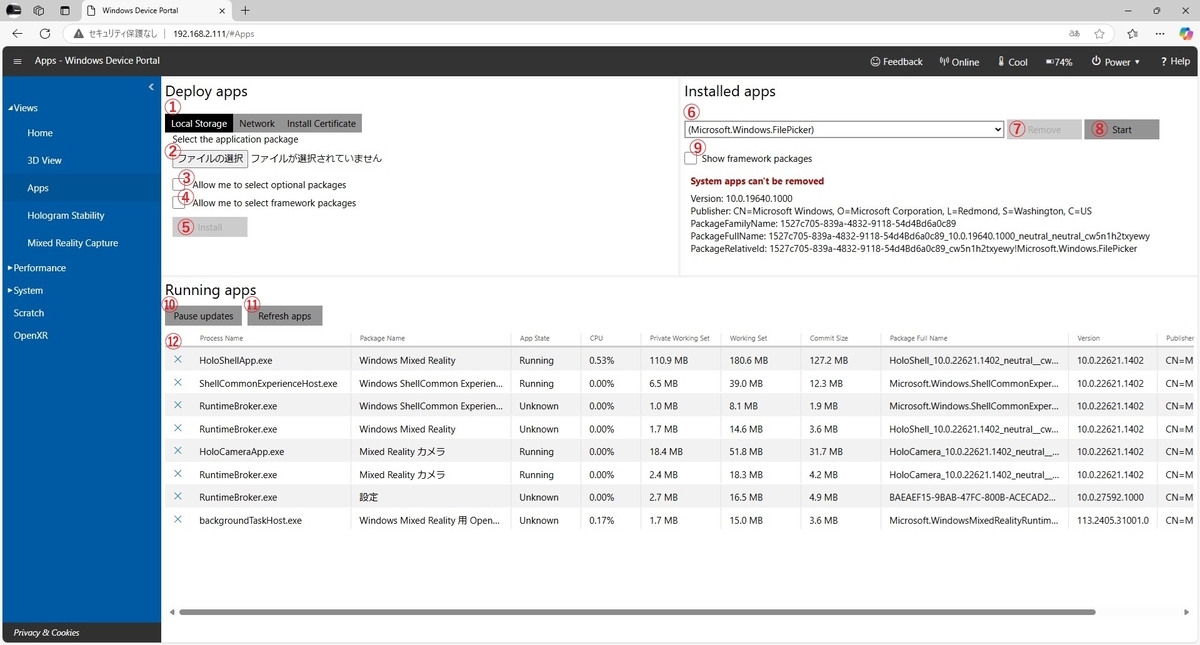1200x645 pixels.
Task: Open the tab actions menu icon
Action: (x=65, y=10)
